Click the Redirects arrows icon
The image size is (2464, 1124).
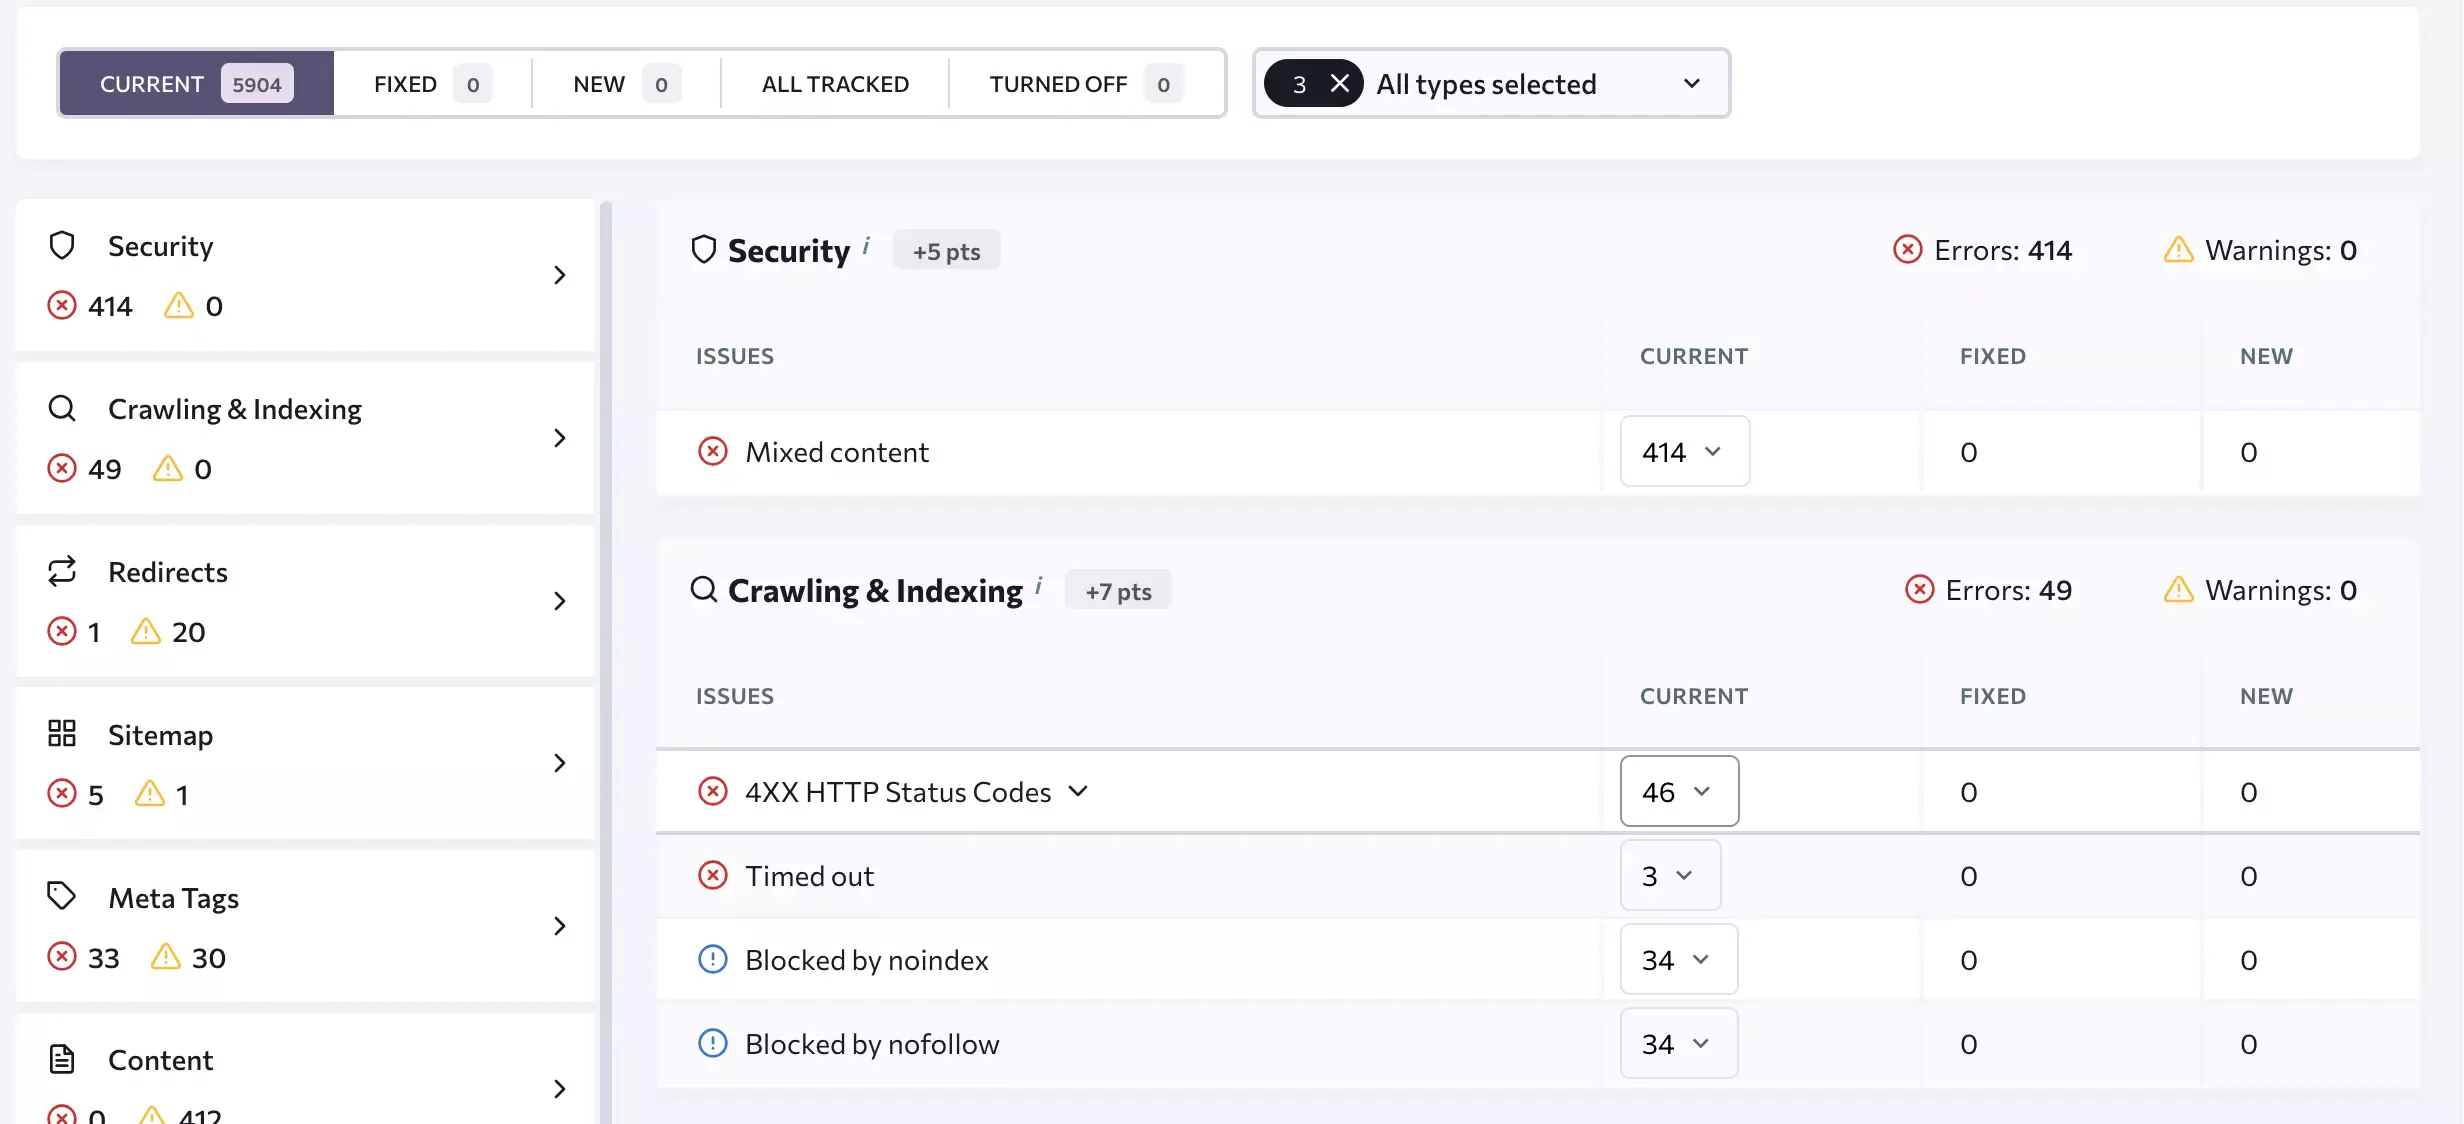[x=62, y=571]
